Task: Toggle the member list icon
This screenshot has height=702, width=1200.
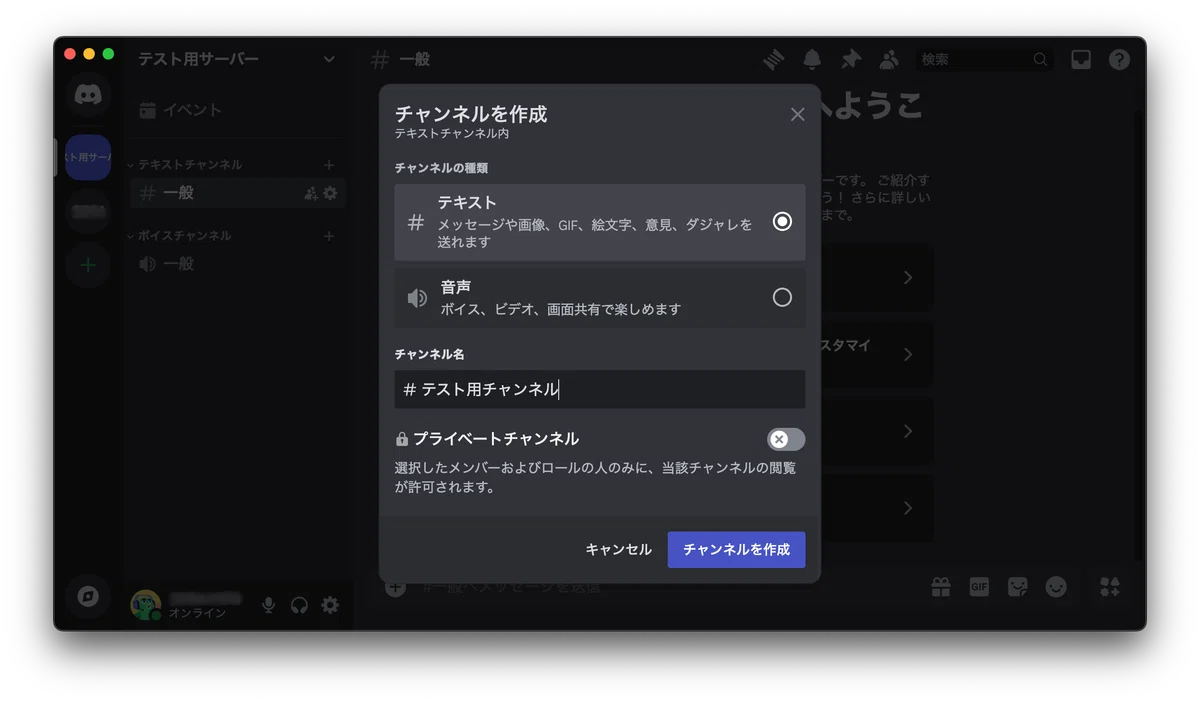Action: point(888,60)
